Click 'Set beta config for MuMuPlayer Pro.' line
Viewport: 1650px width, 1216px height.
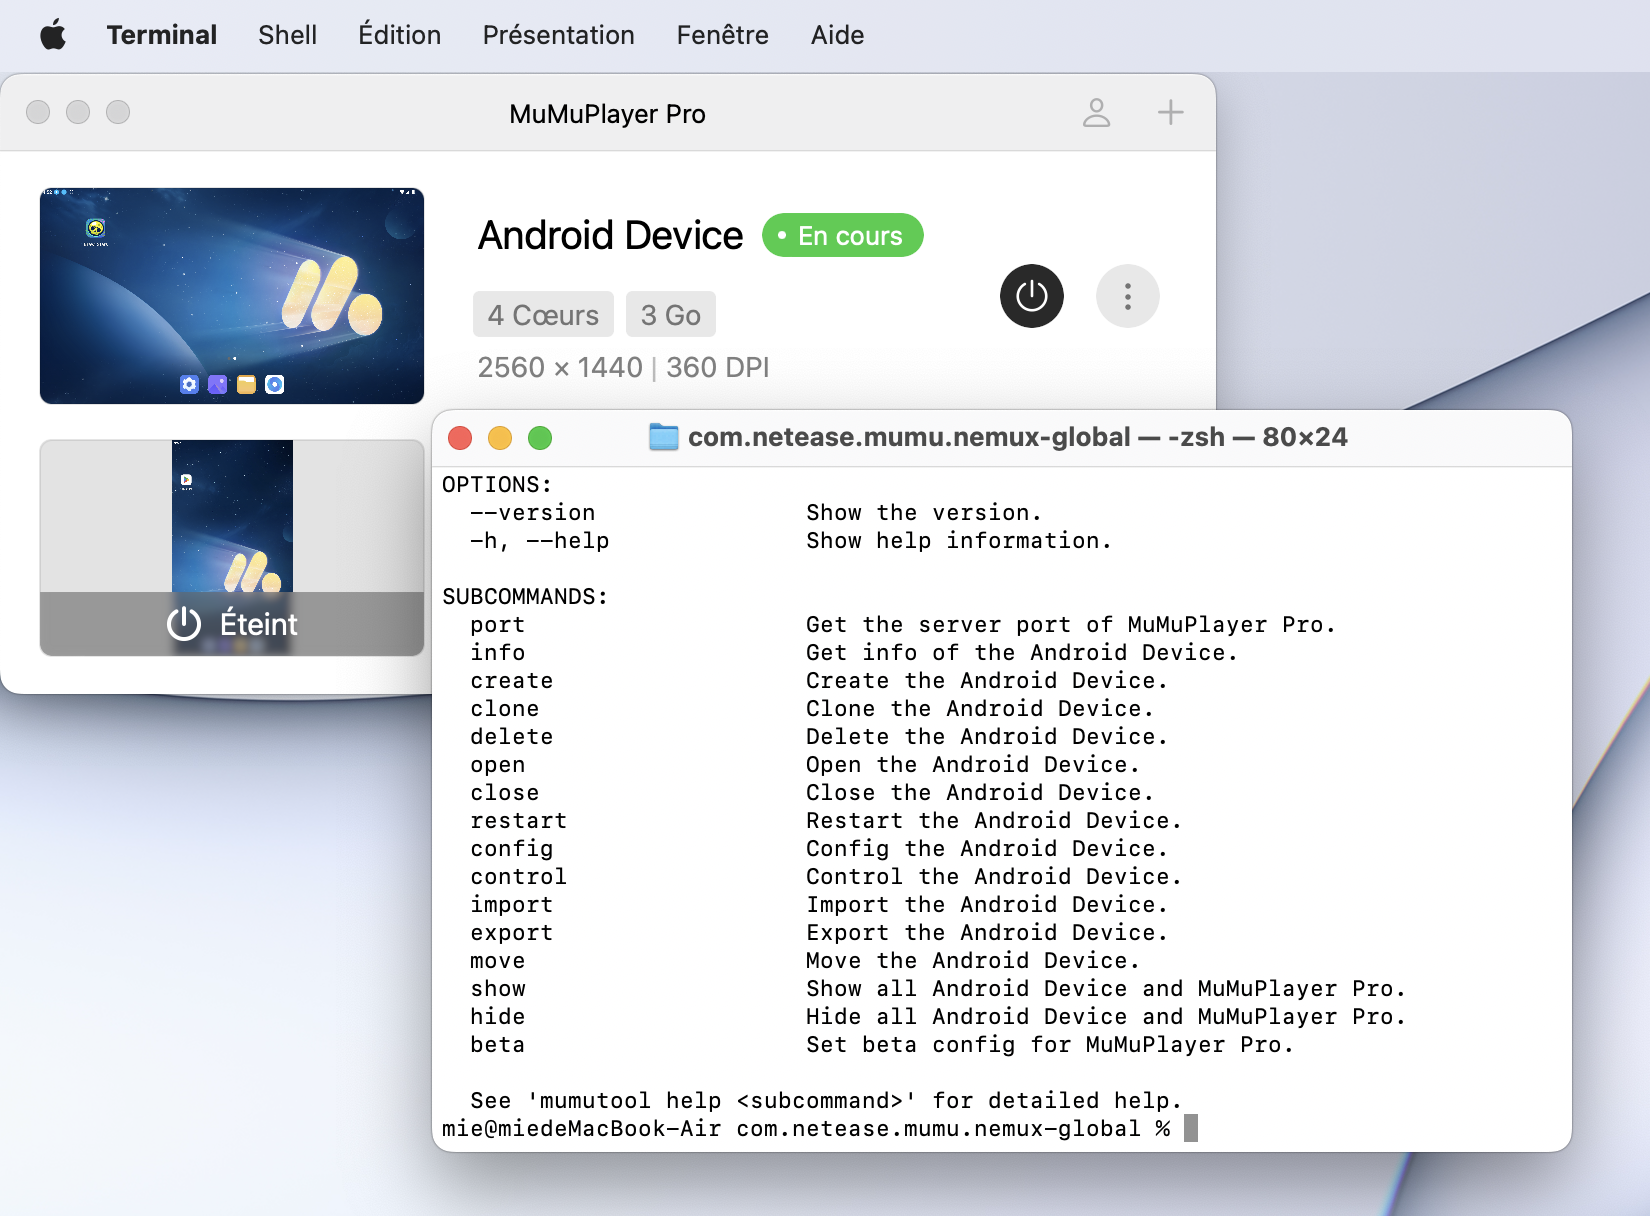(x=1050, y=1045)
